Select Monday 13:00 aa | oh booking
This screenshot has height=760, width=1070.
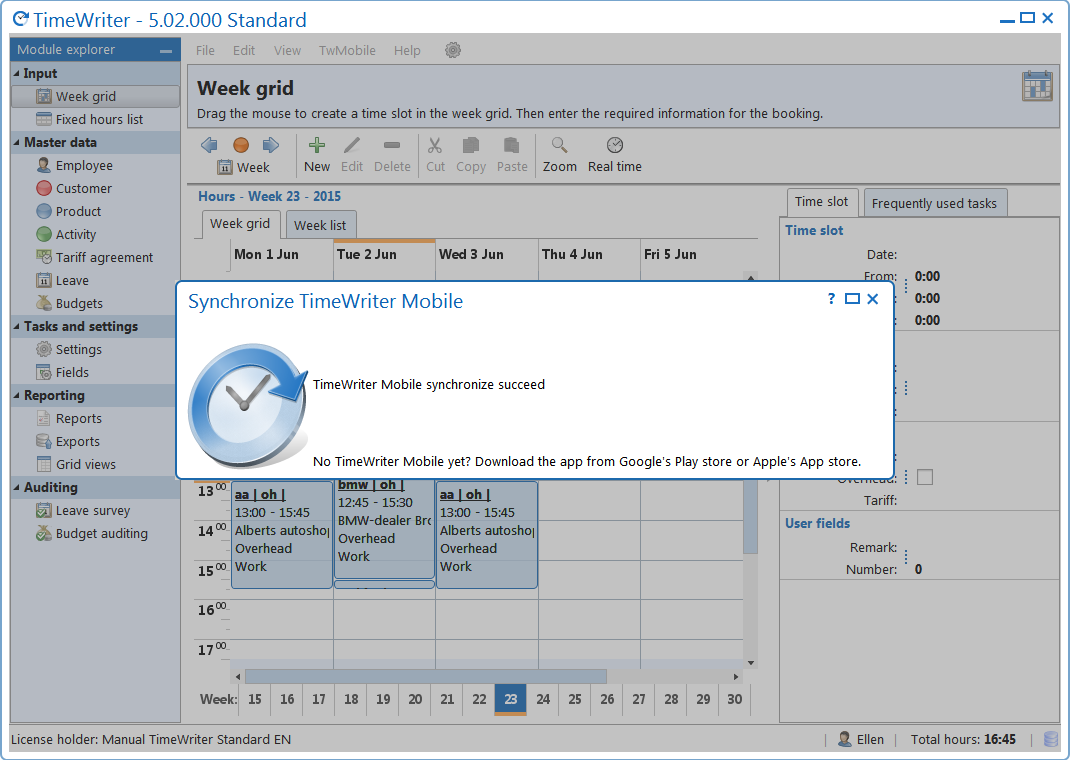(282, 536)
